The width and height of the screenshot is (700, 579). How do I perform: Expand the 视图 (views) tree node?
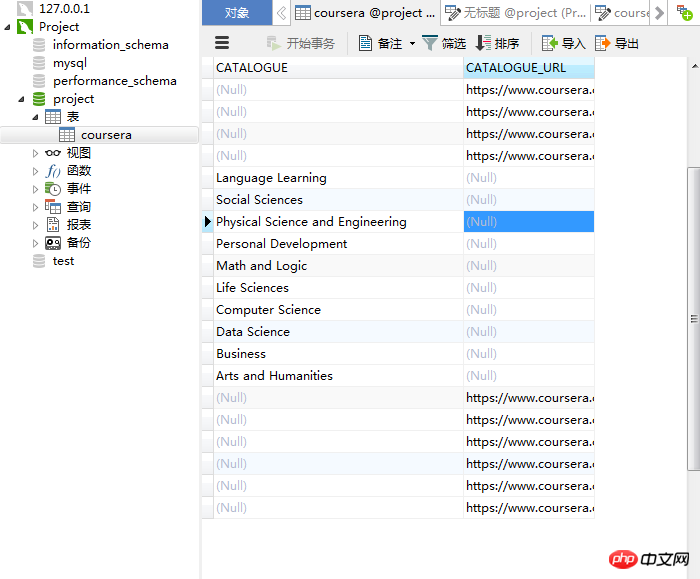coord(35,153)
